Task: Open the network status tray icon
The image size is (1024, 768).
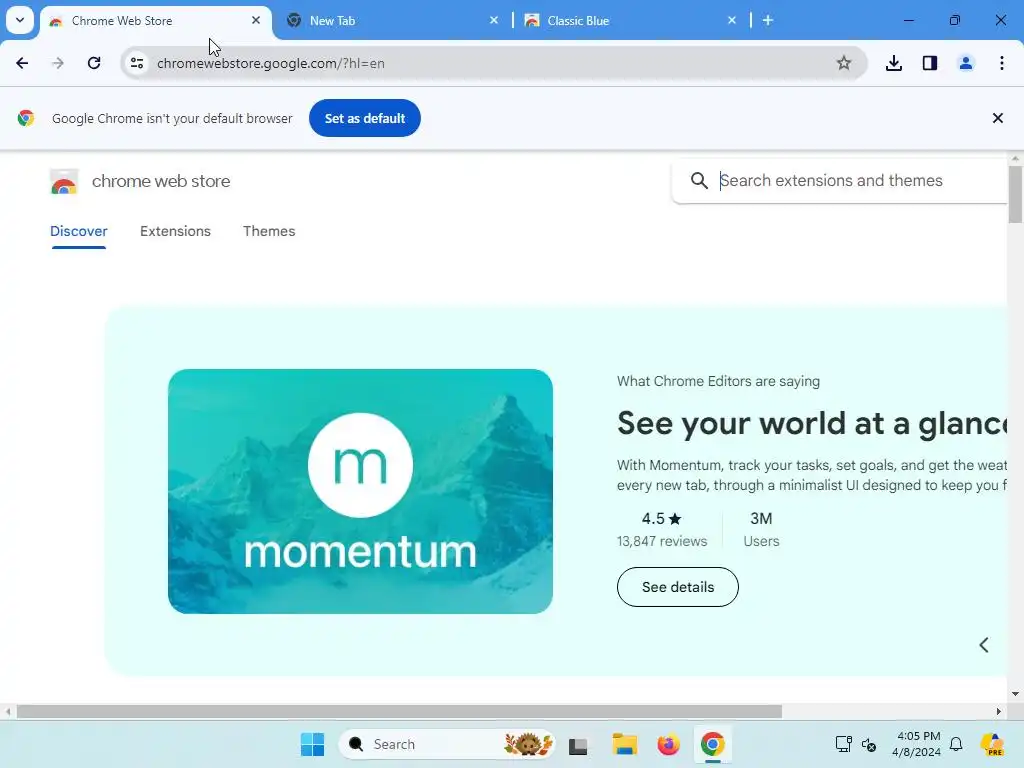Action: 844,744
